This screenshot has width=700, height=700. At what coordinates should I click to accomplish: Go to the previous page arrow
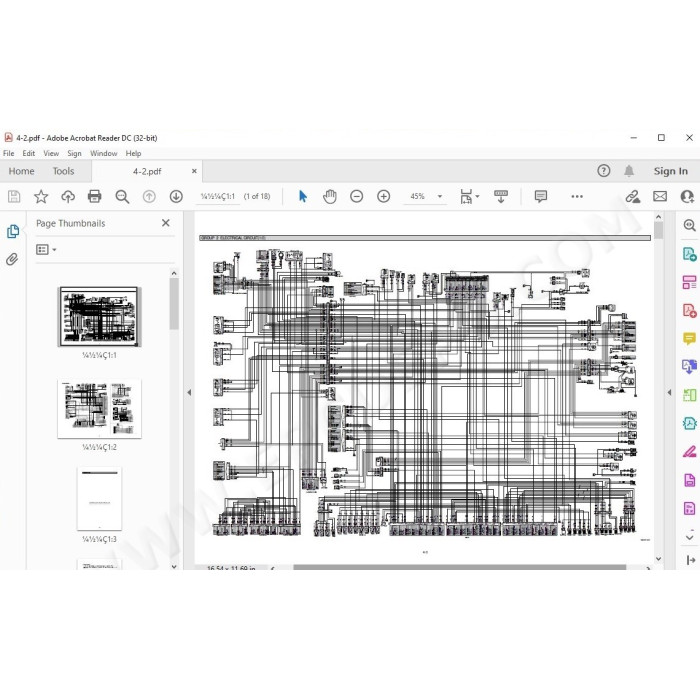[x=149, y=196]
